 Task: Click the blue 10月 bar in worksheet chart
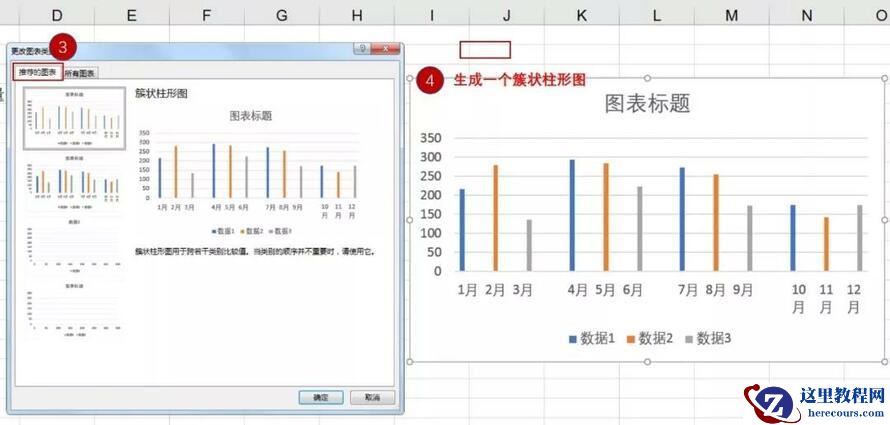click(x=792, y=238)
